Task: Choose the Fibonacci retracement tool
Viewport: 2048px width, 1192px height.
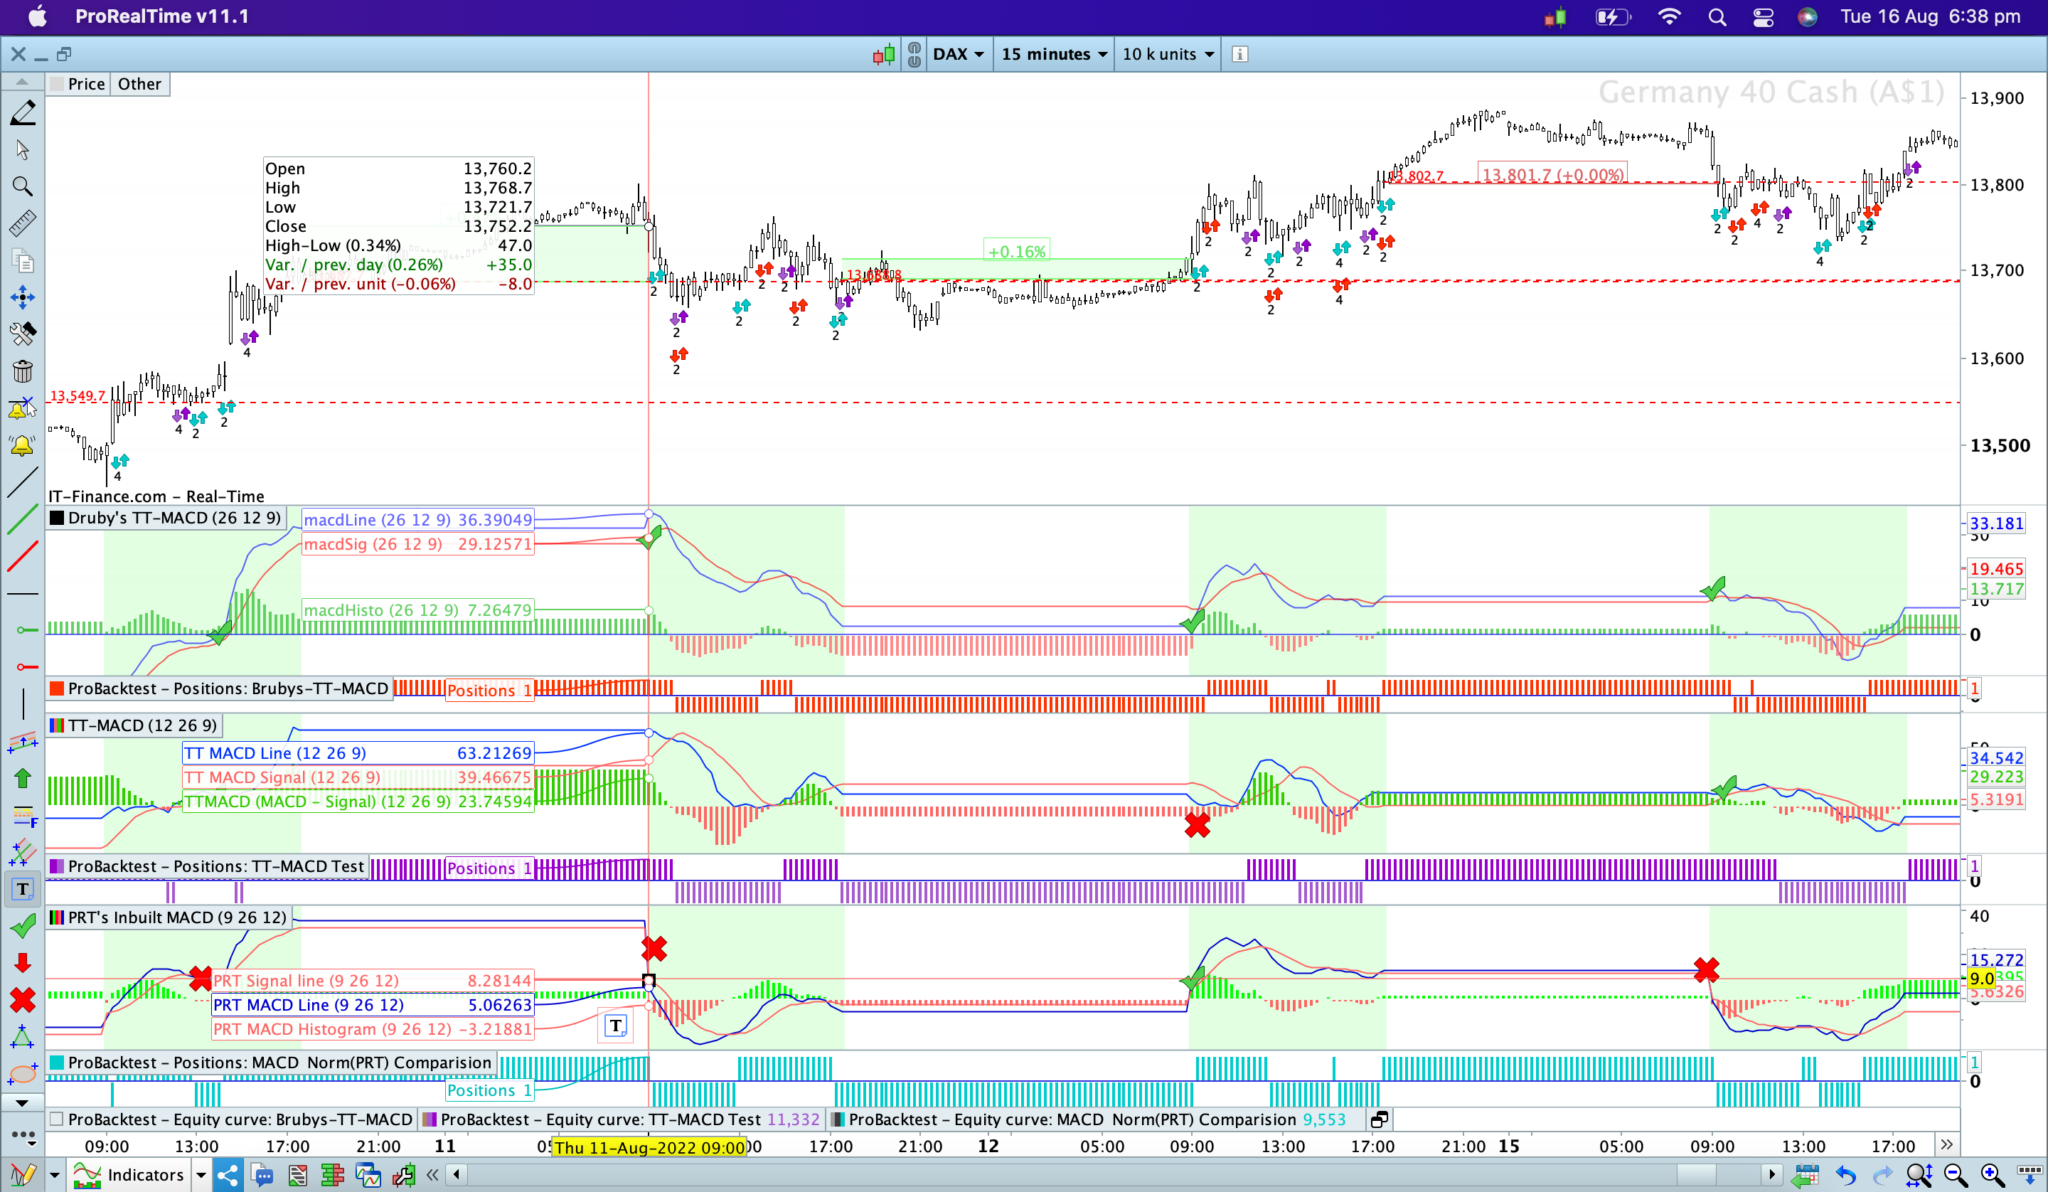Action: pos(22,815)
